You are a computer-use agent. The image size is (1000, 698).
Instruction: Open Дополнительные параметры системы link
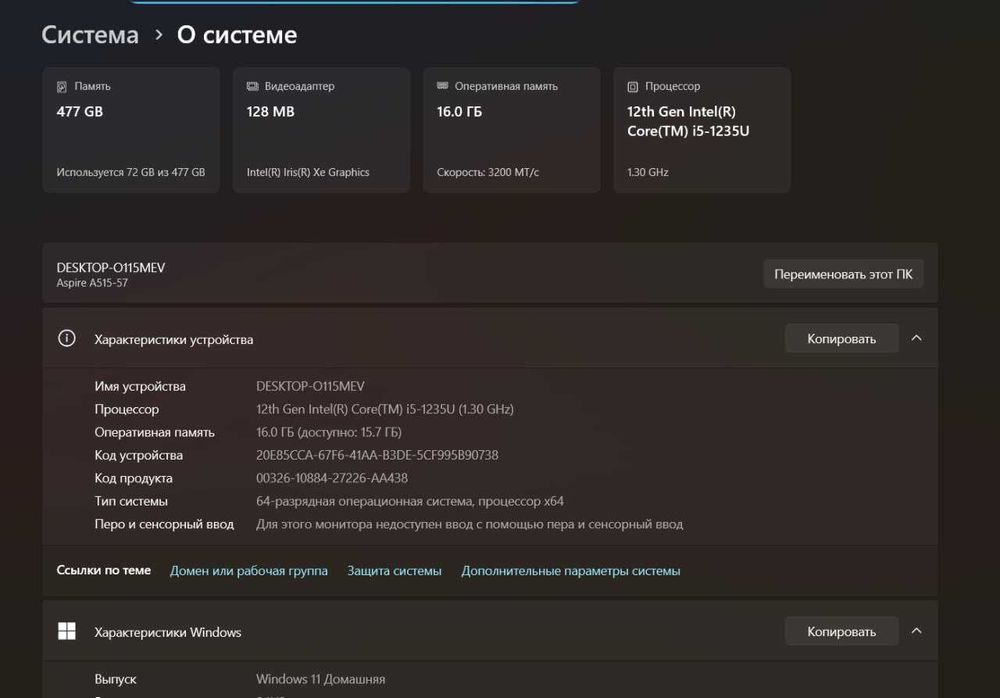pyautogui.click(x=571, y=571)
